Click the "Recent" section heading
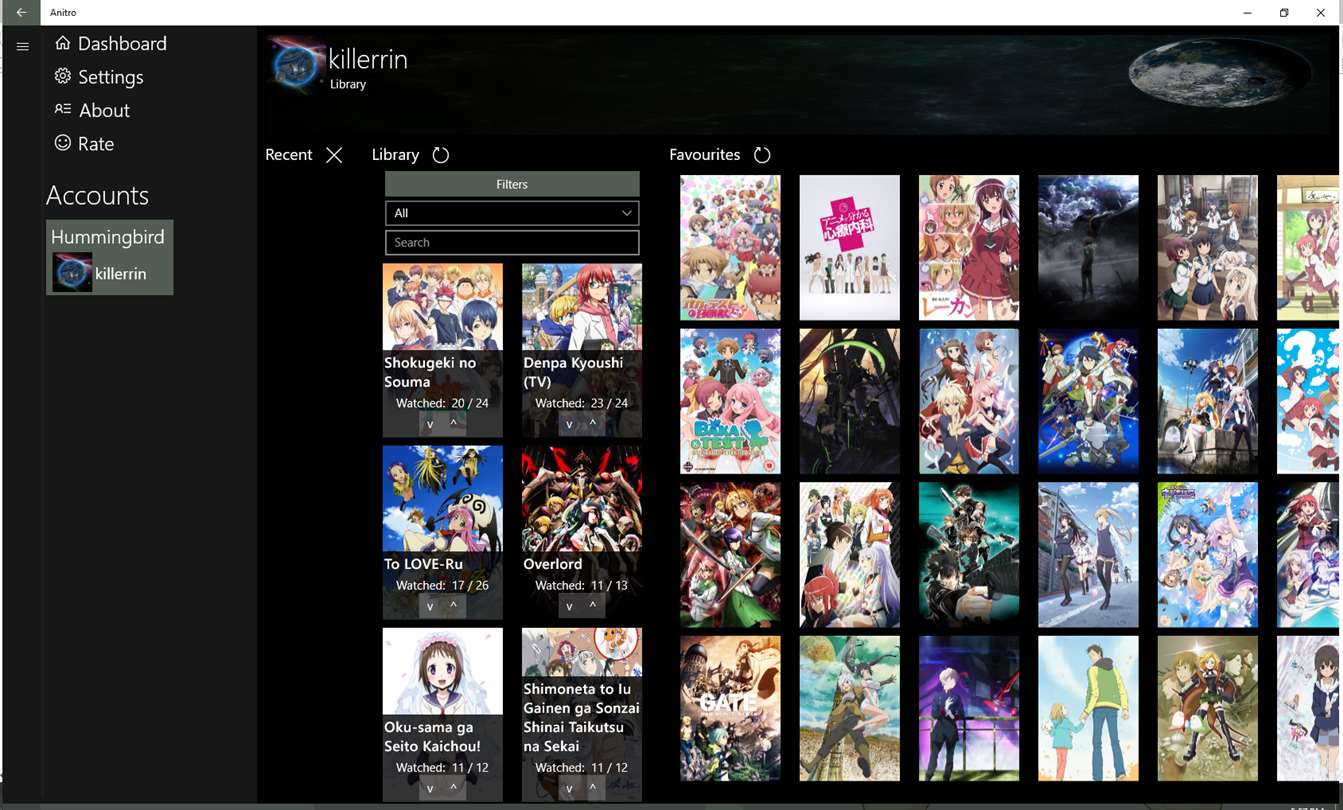This screenshot has width=1343, height=810. tap(289, 155)
